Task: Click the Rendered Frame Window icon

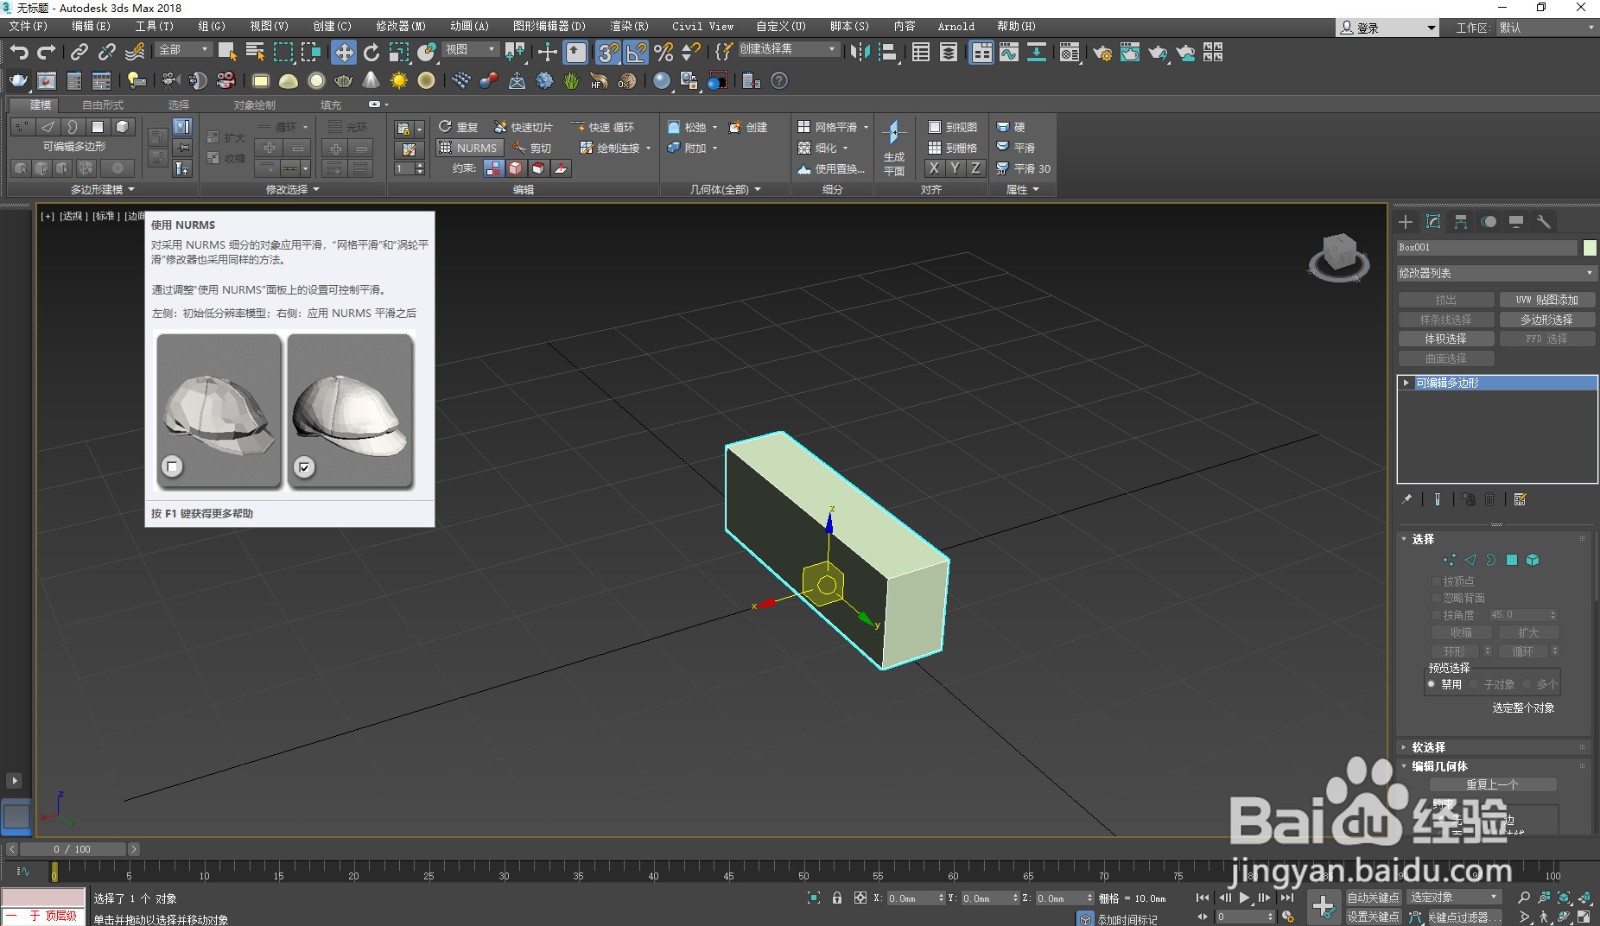Action: pyautogui.click(x=1130, y=52)
